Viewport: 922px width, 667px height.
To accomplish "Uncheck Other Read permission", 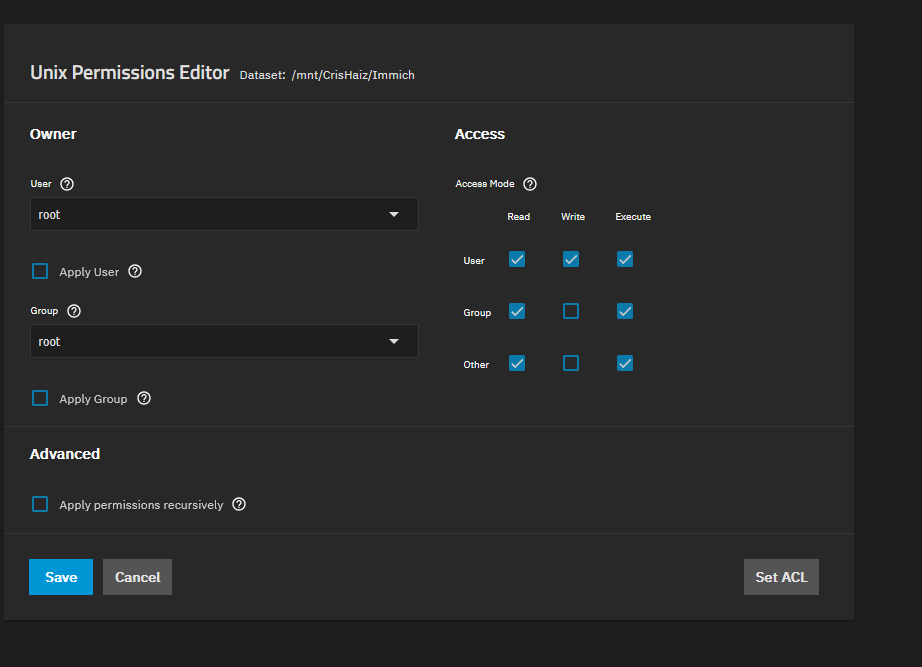I will pyautogui.click(x=517, y=363).
